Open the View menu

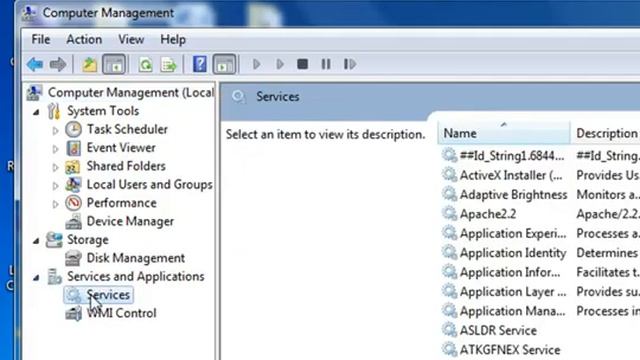click(x=131, y=40)
